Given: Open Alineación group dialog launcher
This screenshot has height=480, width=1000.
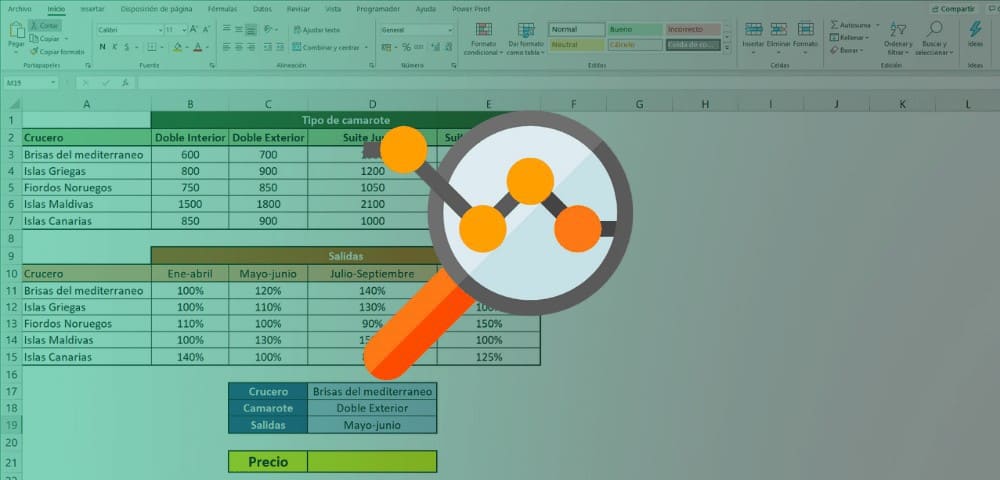Looking at the screenshot, I should 372,66.
